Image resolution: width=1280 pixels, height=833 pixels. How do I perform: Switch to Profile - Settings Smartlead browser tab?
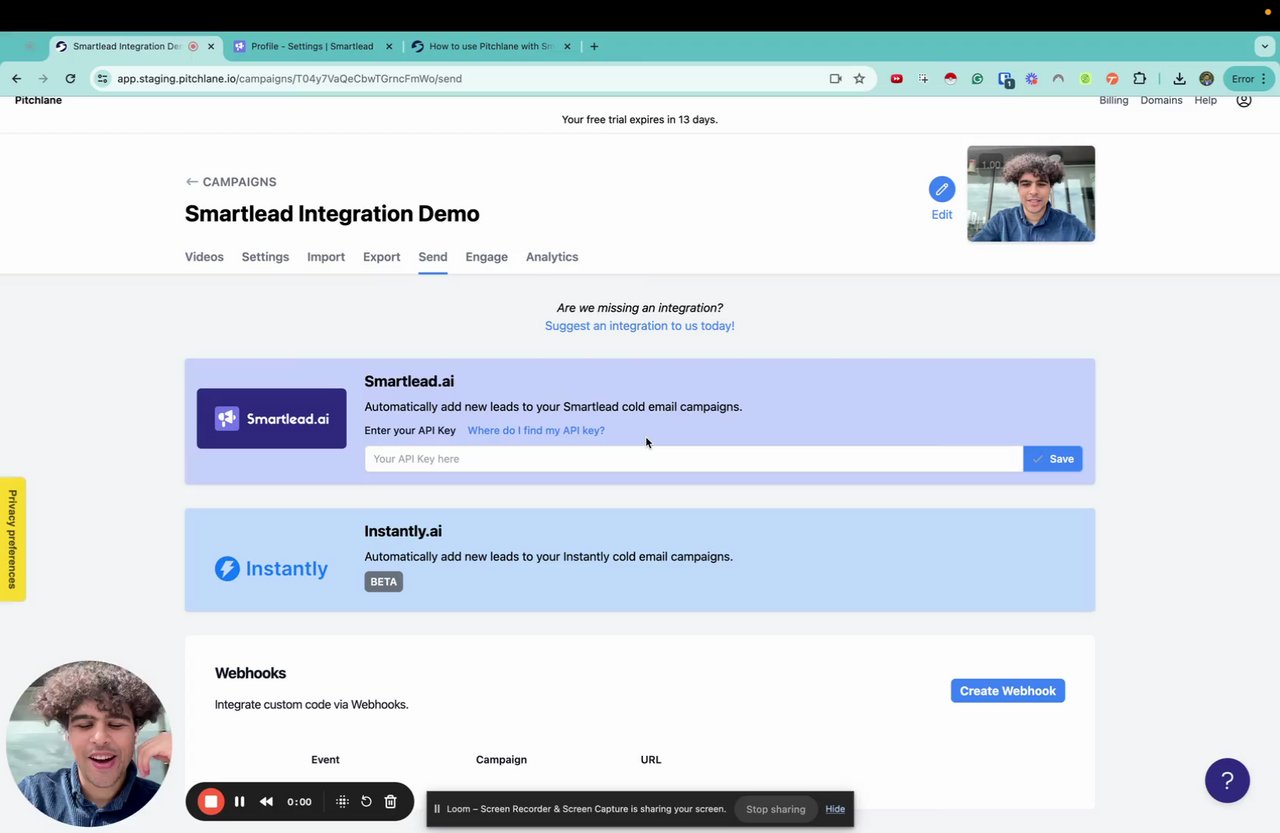[x=313, y=46]
